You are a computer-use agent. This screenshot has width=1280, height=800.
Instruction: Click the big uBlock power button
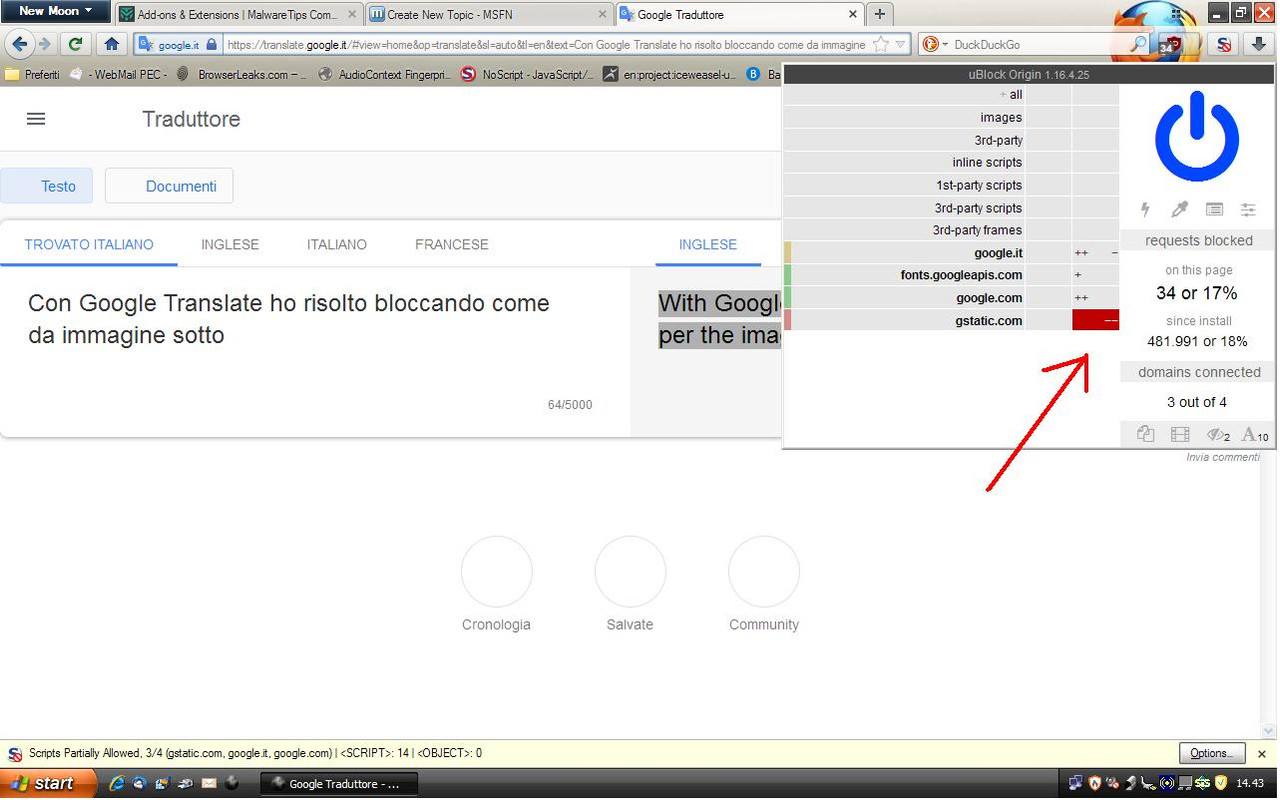pyautogui.click(x=1197, y=137)
